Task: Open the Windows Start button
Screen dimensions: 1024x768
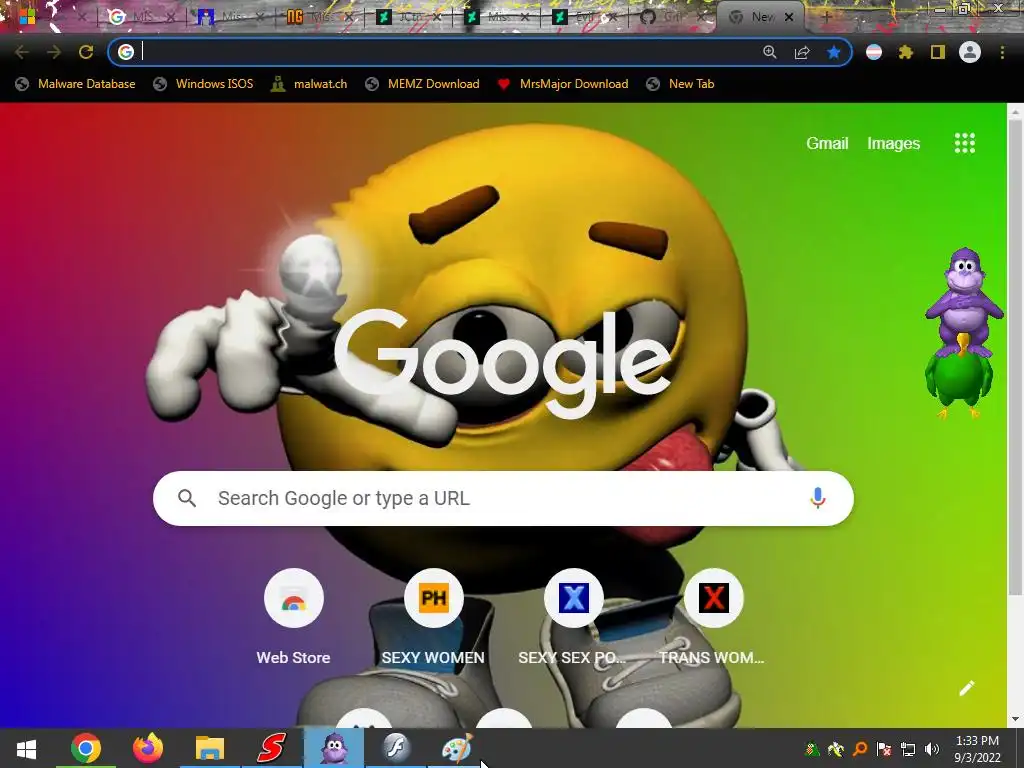Action: point(26,748)
